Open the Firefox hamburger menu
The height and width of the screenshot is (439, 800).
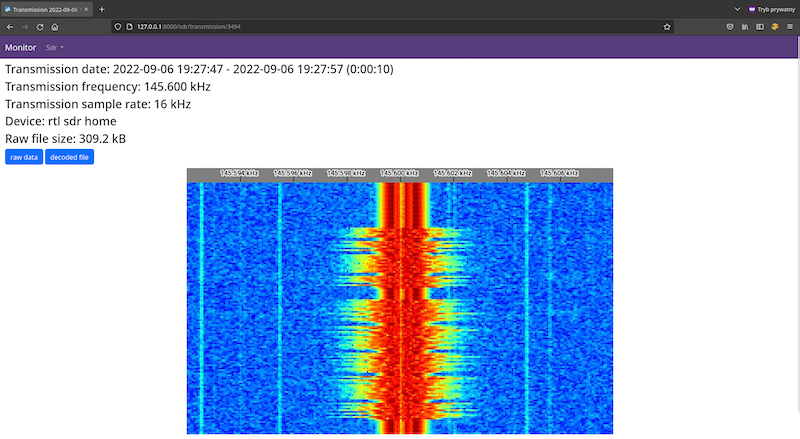pos(790,27)
